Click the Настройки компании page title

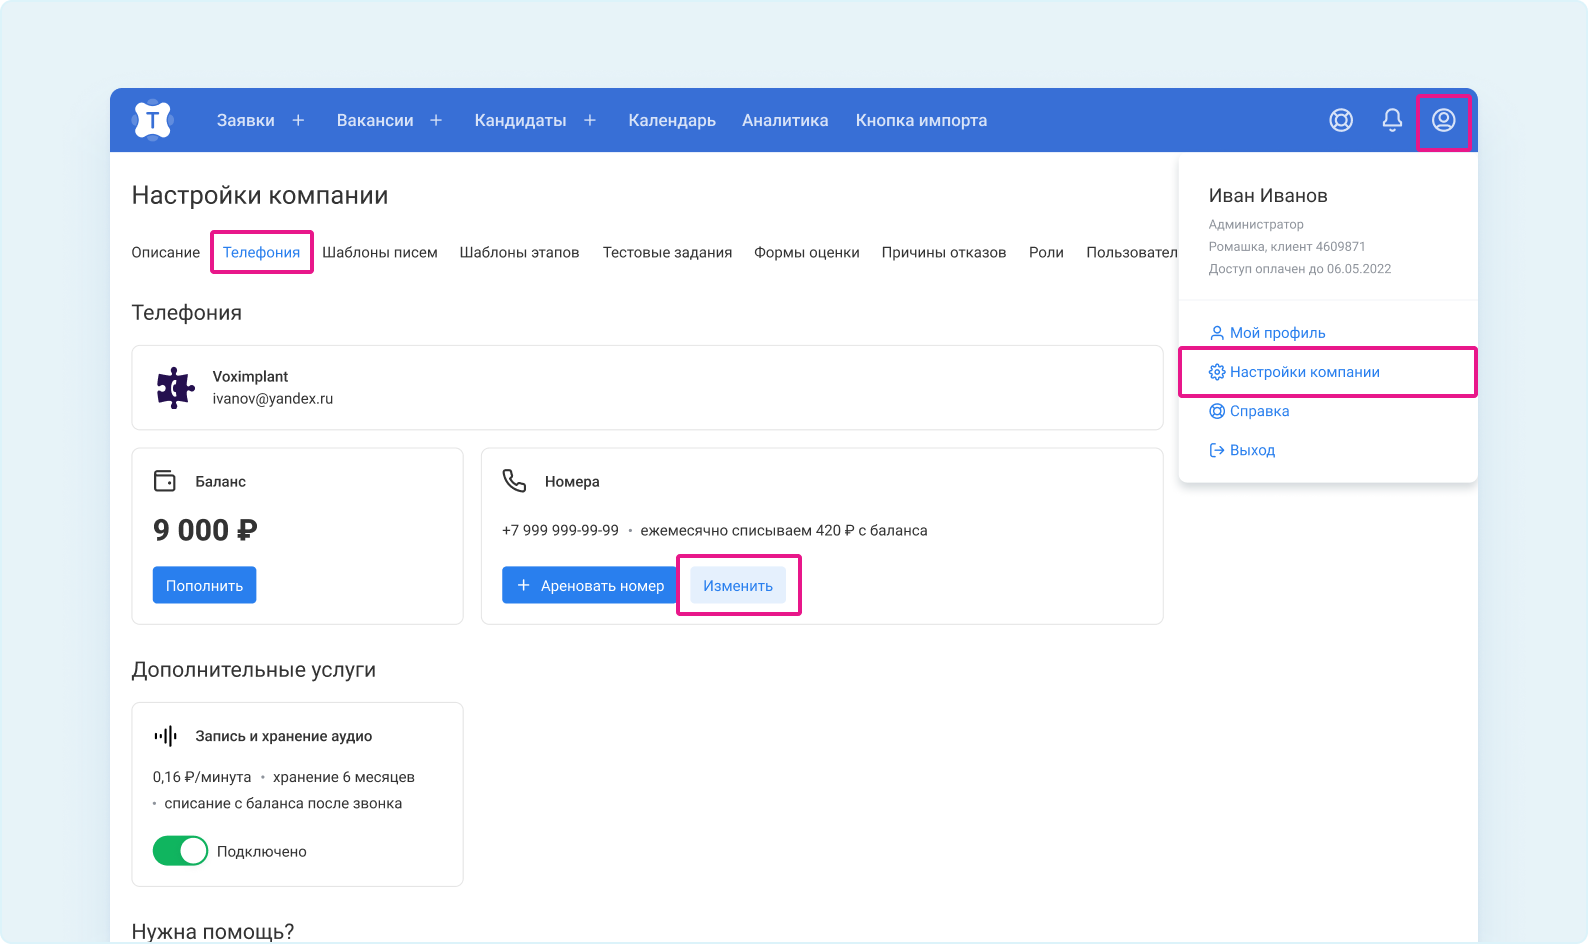[x=260, y=195]
